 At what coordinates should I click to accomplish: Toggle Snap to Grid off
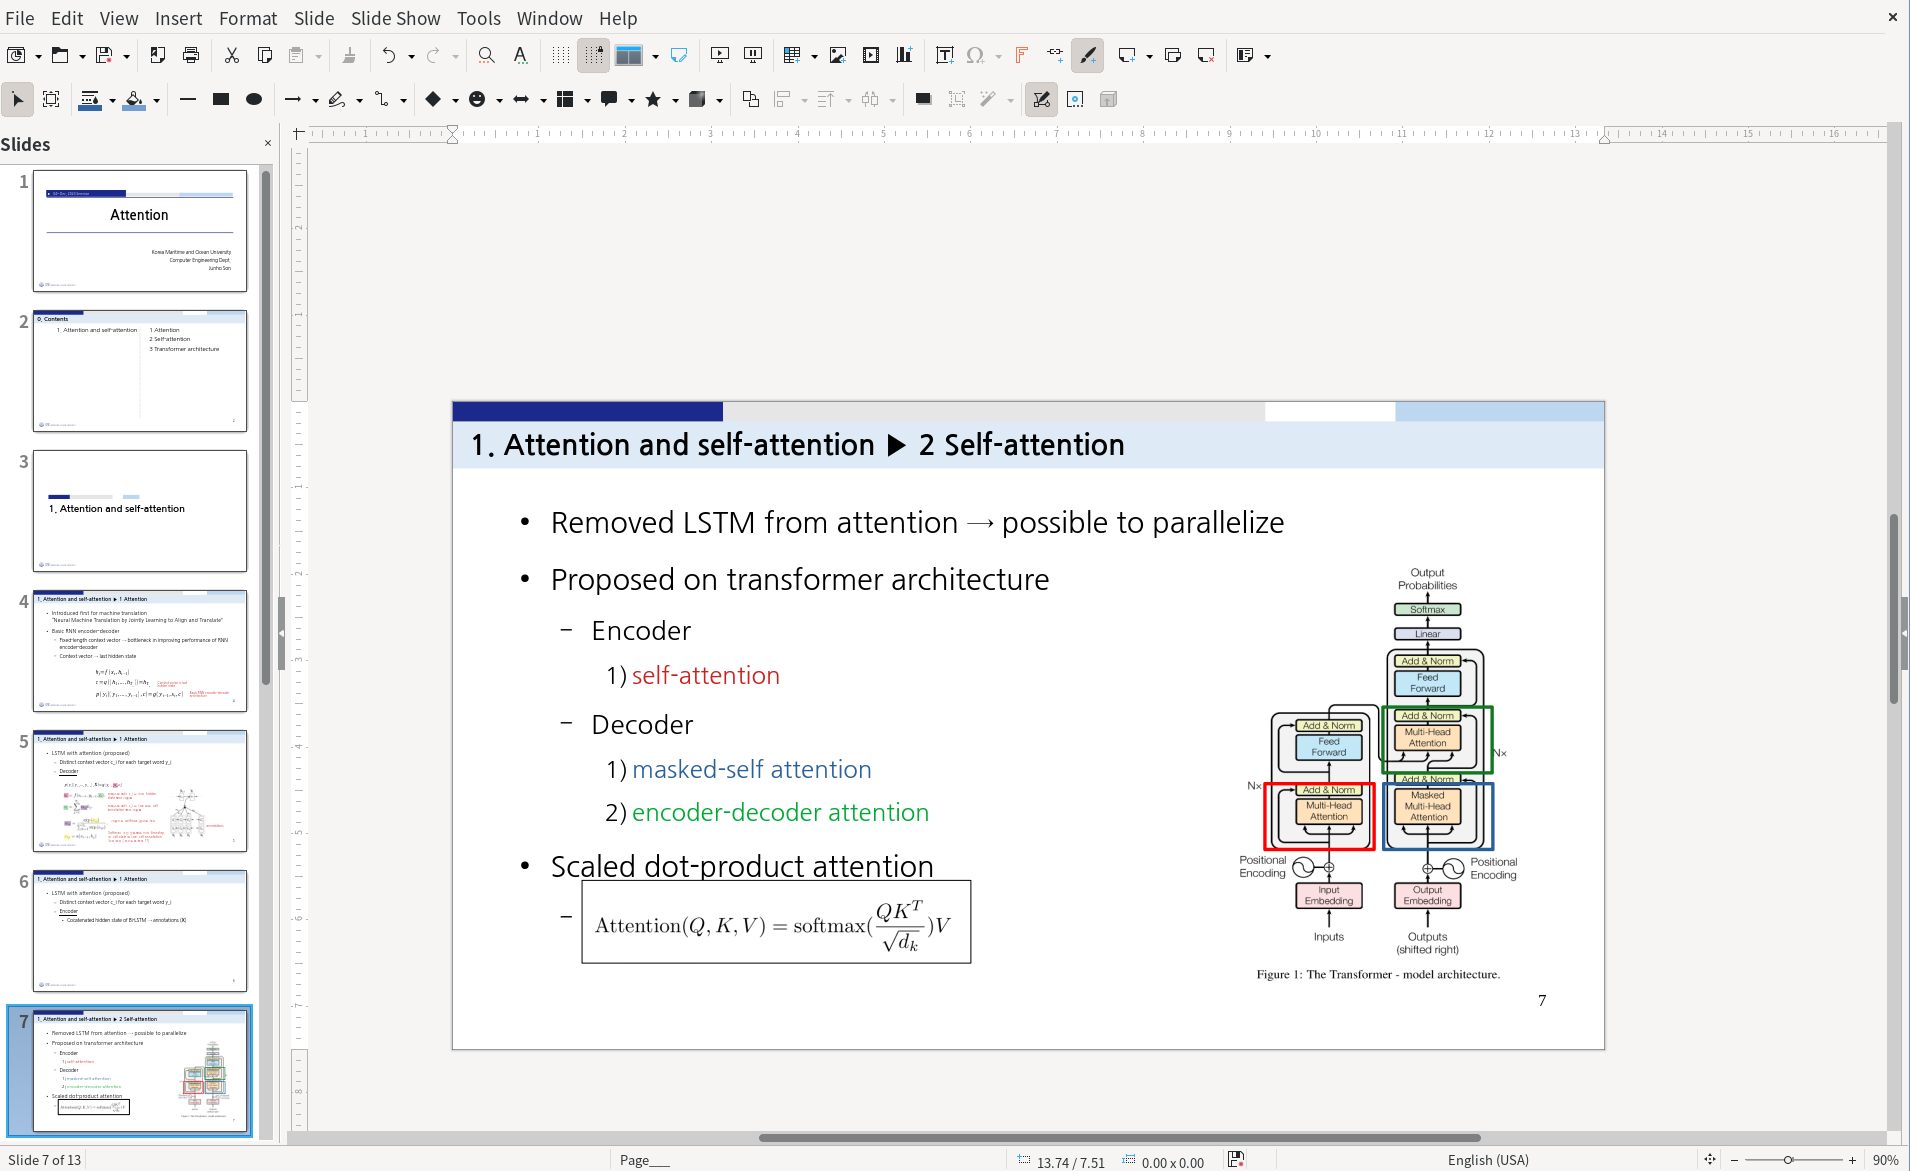click(x=594, y=55)
